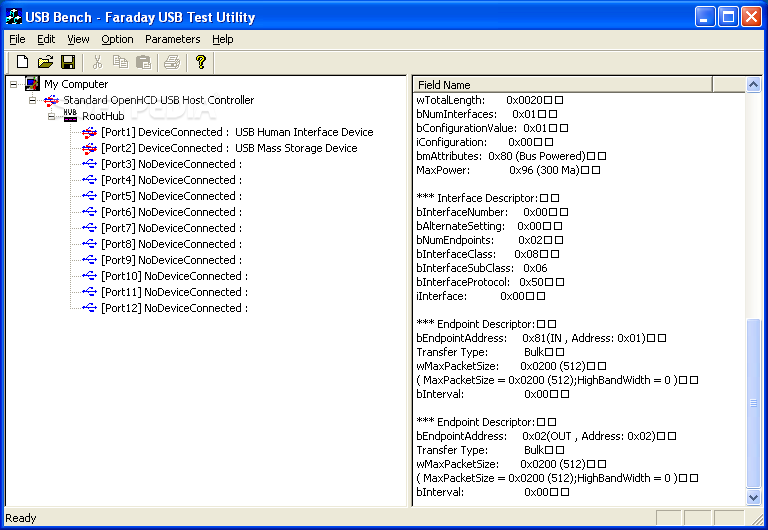Click the blue USB icon for Port11

90,292
